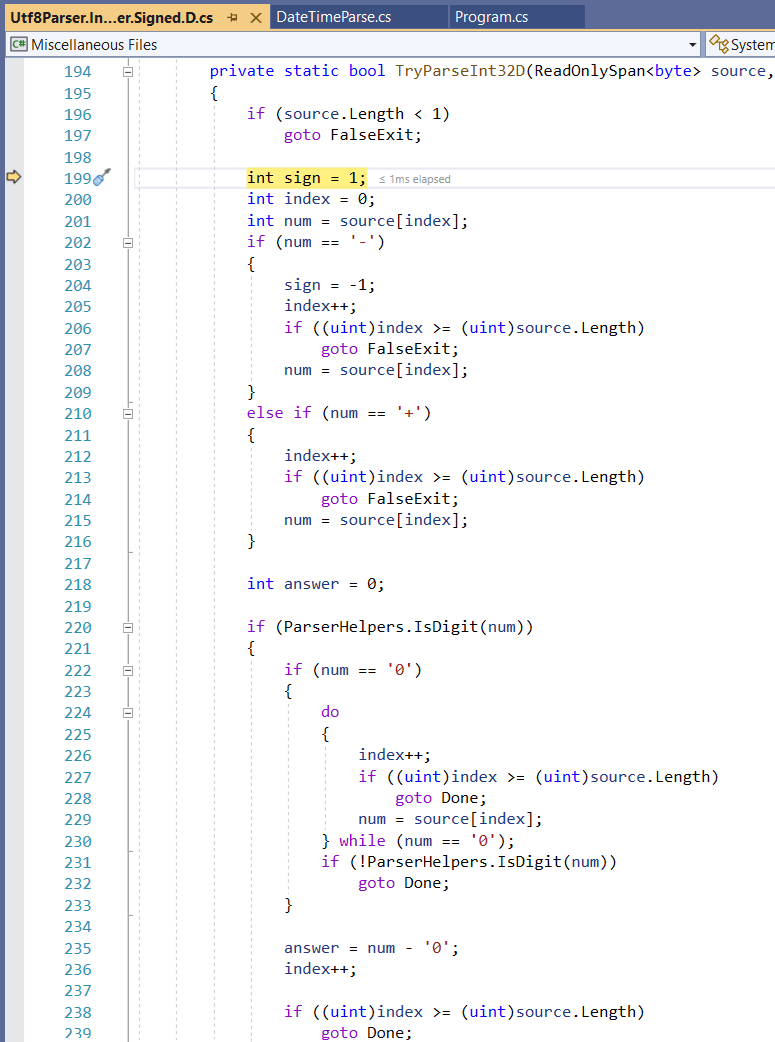Close the Utf8Parser Signed.D.cs tab

[x=255, y=17]
